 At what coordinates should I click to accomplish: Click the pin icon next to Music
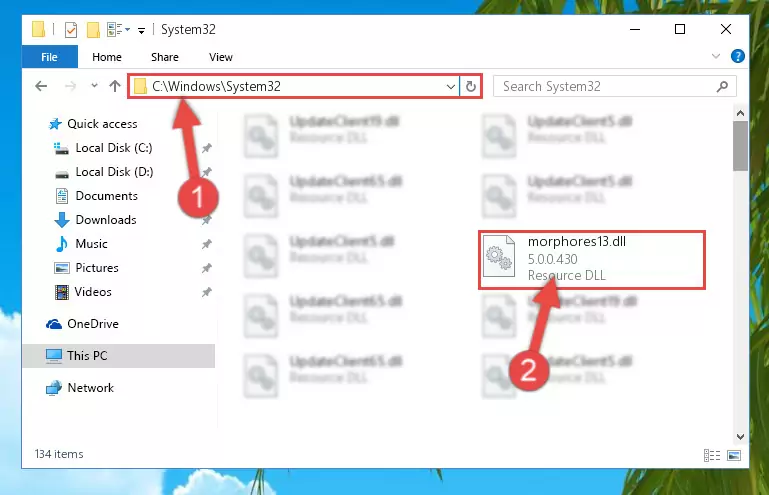207,244
